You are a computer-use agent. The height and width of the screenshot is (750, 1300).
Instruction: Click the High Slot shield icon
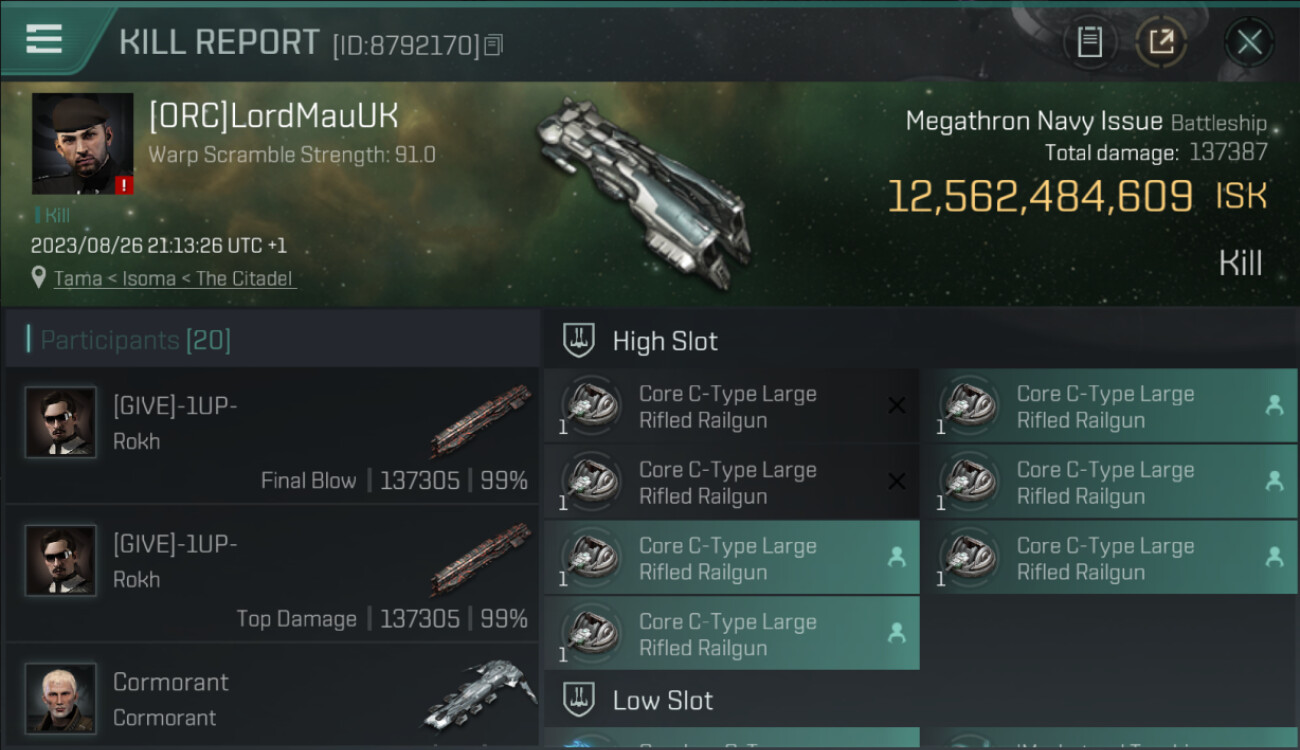[x=580, y=341]
